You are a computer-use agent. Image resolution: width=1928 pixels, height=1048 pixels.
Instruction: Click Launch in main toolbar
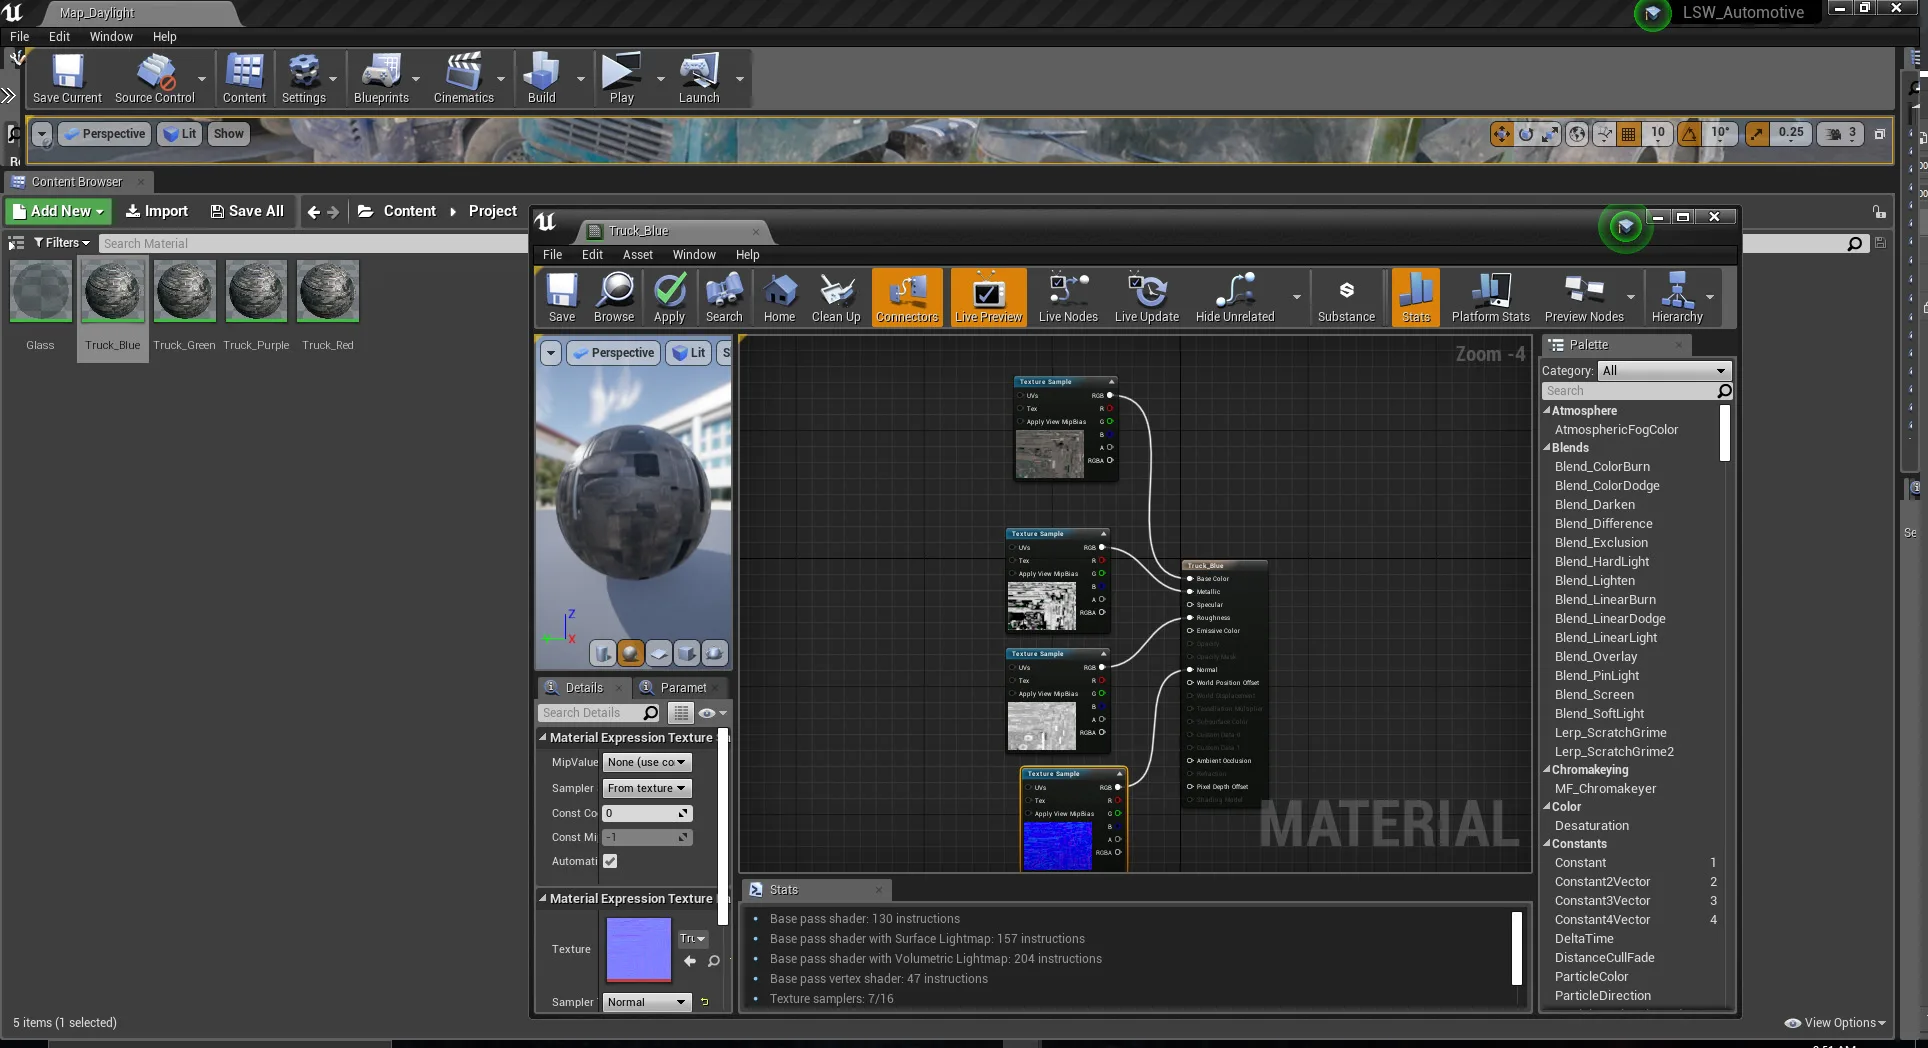tap(699, 78)
